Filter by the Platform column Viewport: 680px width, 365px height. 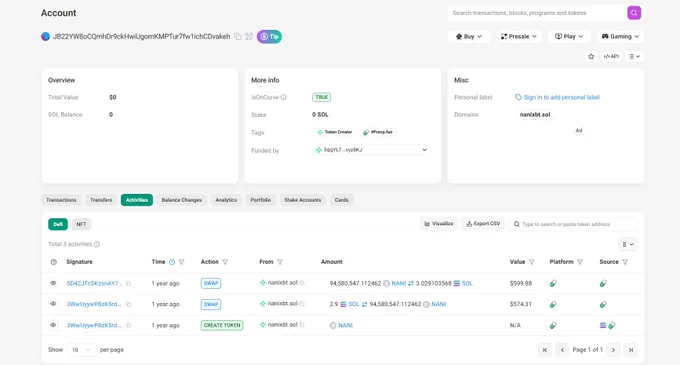click(580, 262)
